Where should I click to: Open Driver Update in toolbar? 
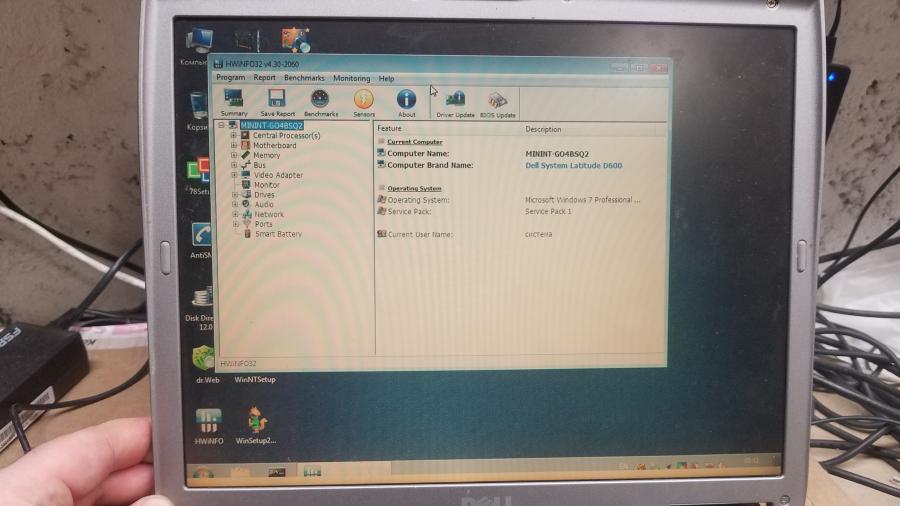tap(455, 104)
